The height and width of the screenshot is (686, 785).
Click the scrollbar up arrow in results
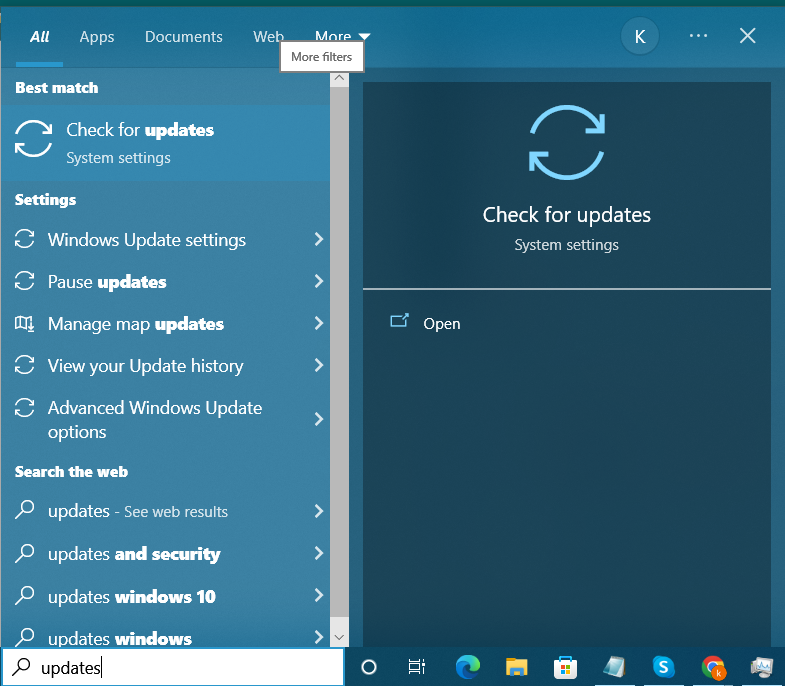[339, 78]
